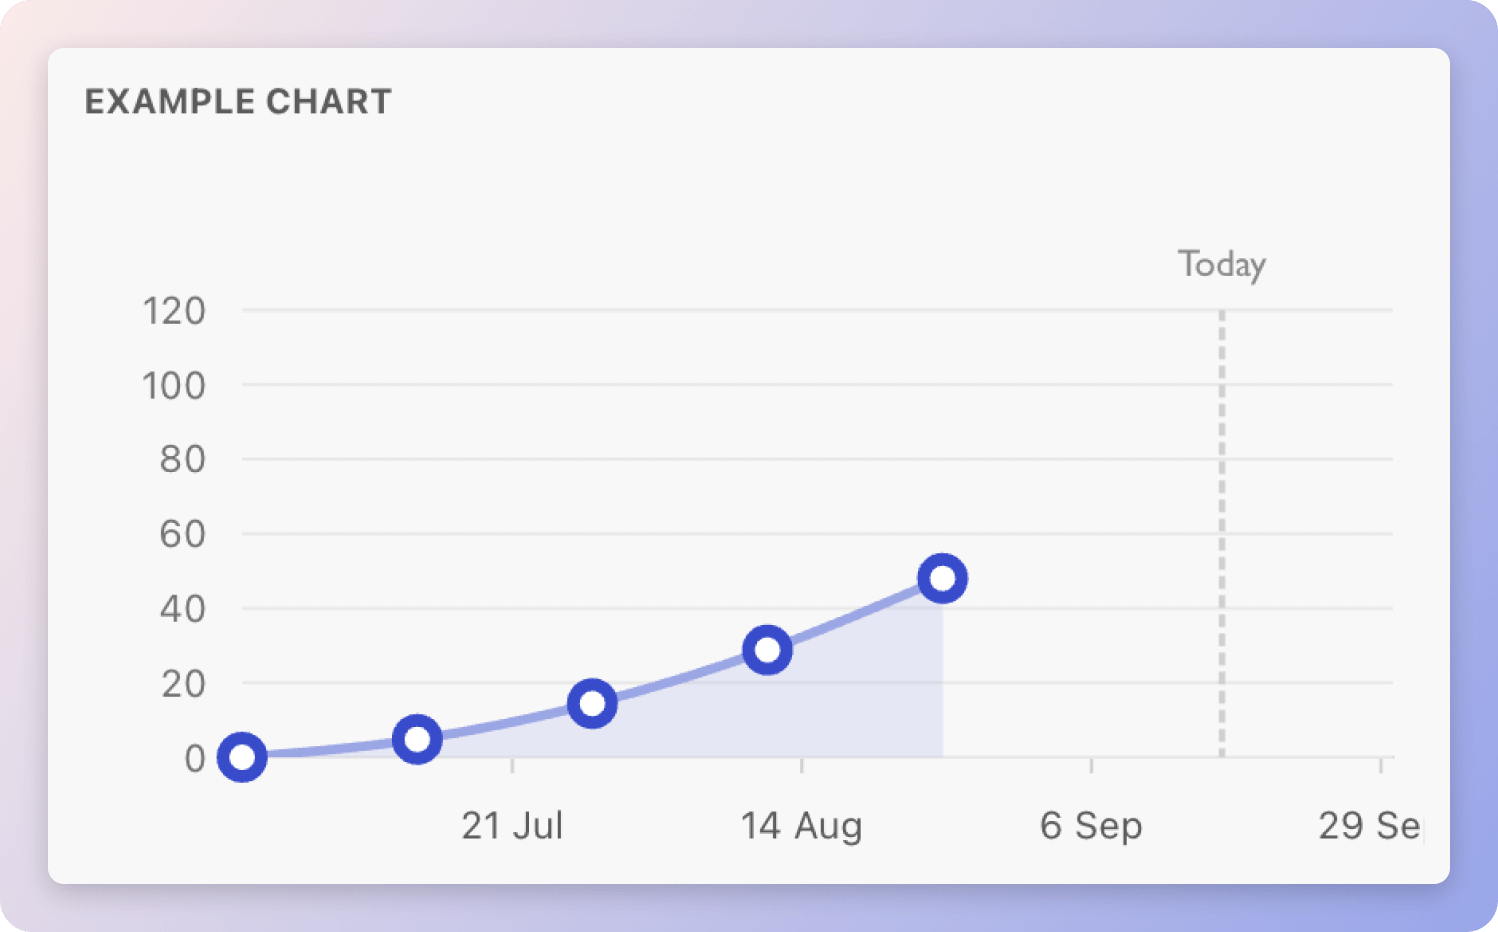Click the last data point near 48
1498x932 pixels.
(942, 579)
